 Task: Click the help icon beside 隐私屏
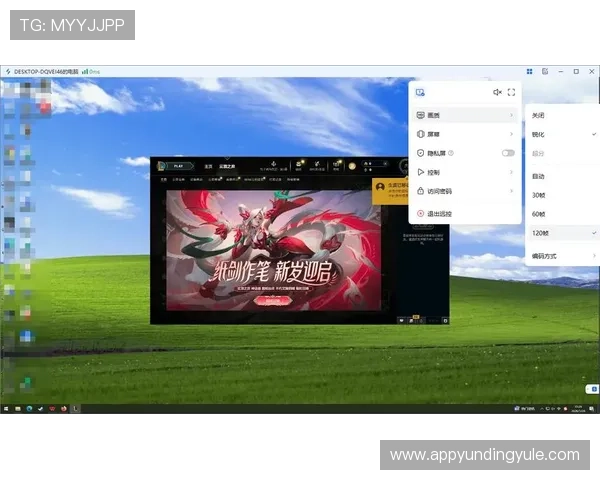(x=452, y=153)
